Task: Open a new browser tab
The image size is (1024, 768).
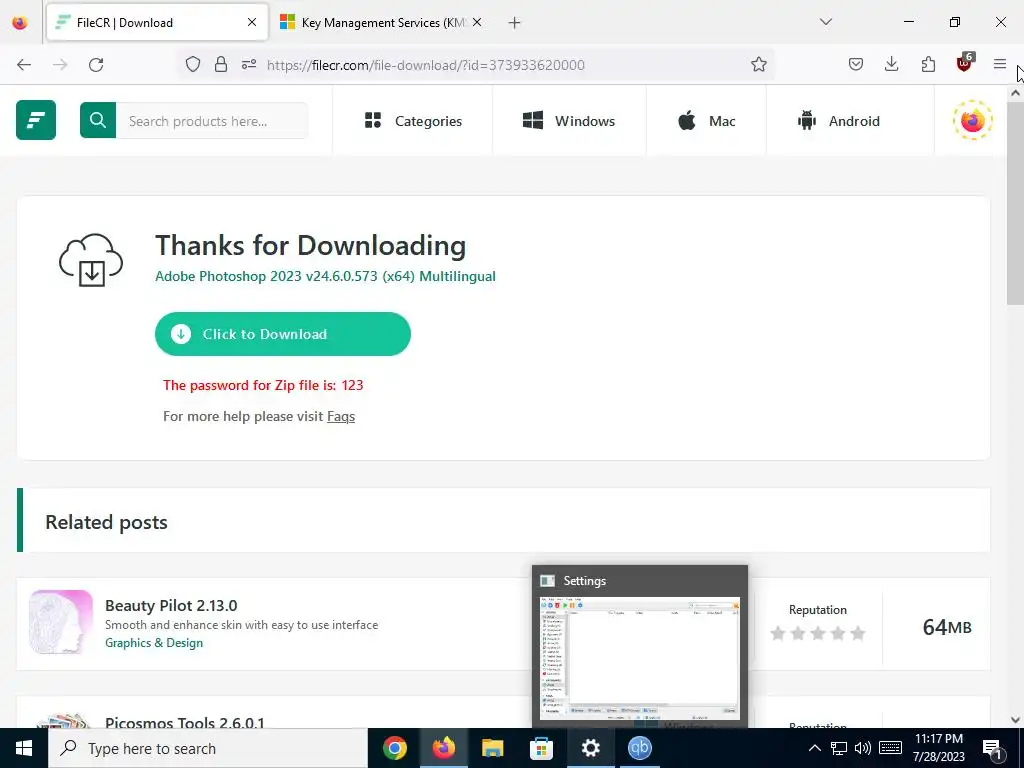Action: 515,23
